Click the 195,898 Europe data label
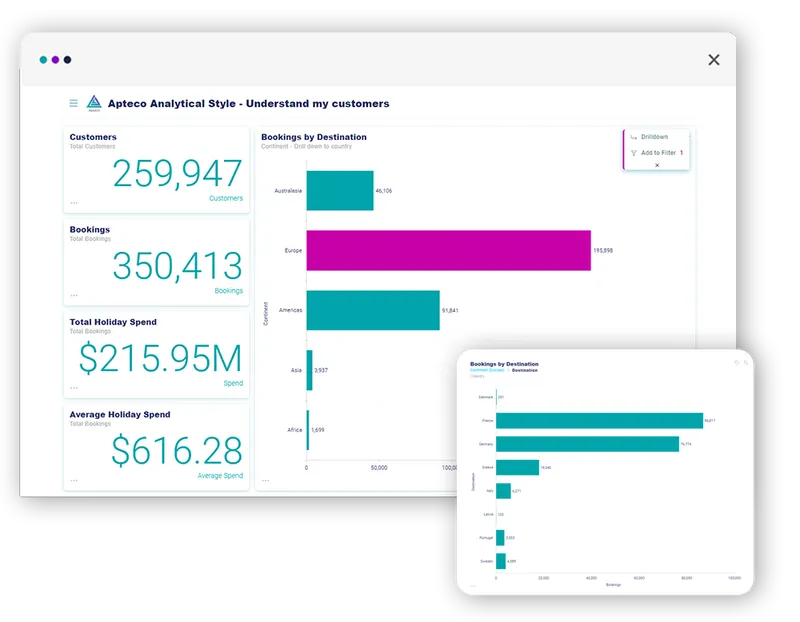 click(603, 251)
